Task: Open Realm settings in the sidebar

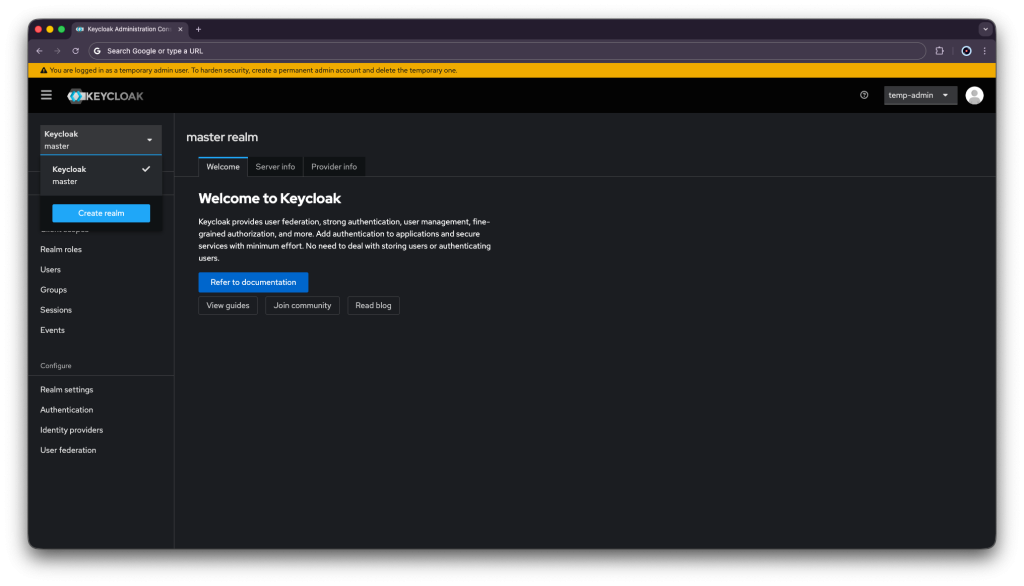Action: click(x=67, y=390)
